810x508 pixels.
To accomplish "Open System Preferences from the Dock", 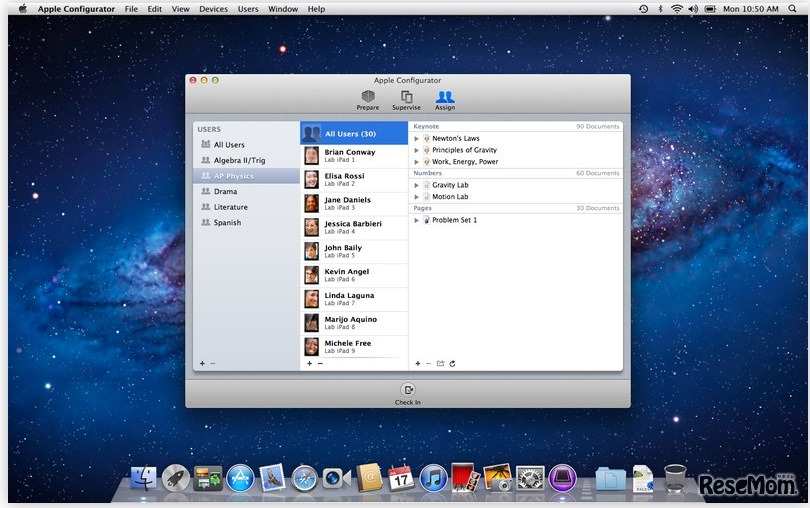I will click(x=530, y=478).
